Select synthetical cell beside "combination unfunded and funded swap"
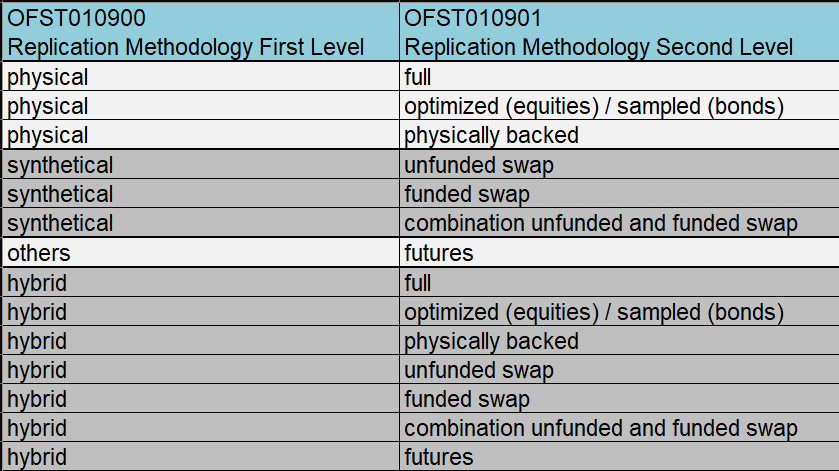The image size is (839, 471). pyautogui.click(x=200, y=223)
